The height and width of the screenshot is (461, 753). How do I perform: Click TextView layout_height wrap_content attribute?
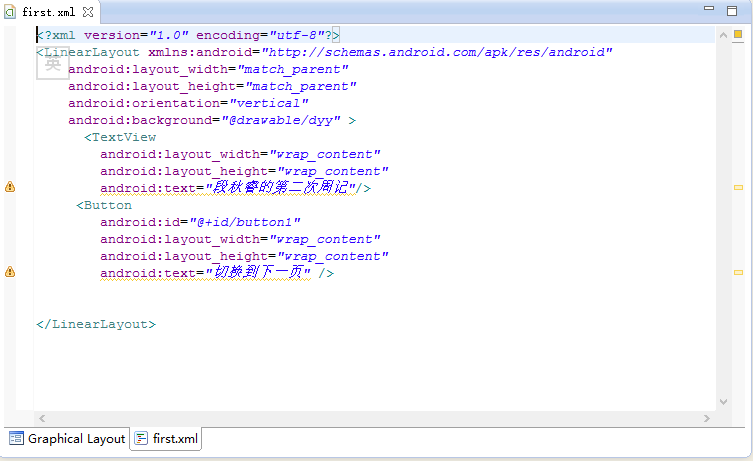pos(244,171)
